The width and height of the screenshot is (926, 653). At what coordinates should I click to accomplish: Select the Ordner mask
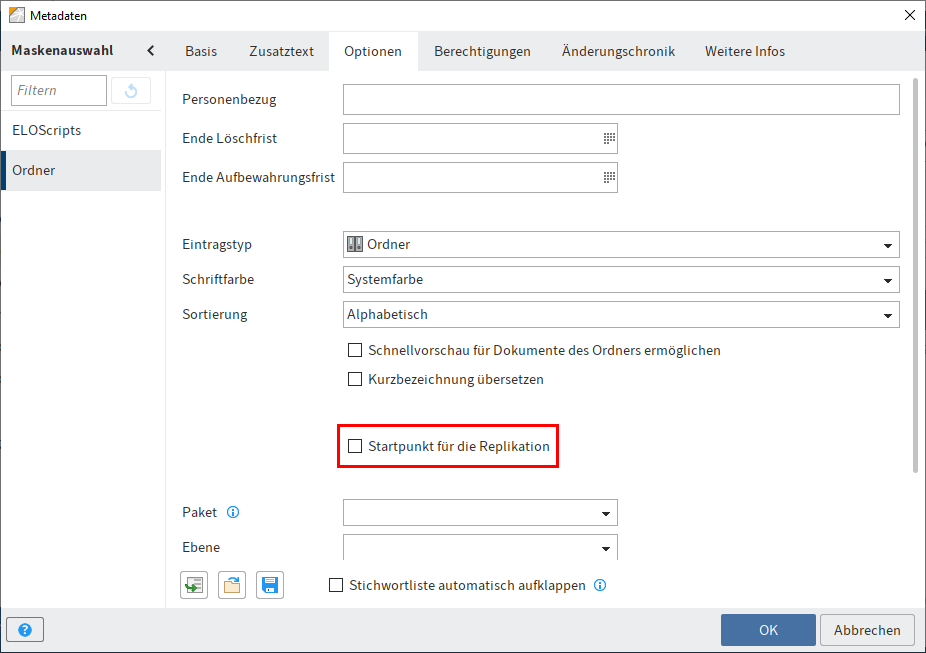click(x=81, y=170)
